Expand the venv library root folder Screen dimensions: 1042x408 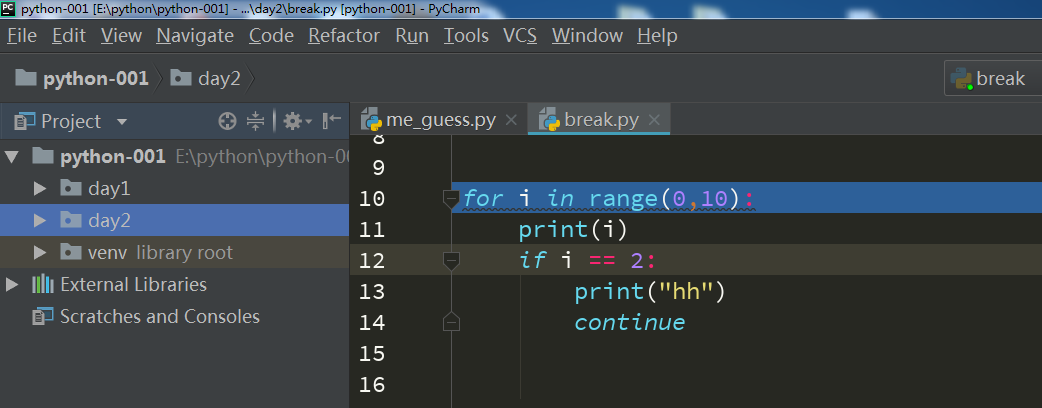(40, 252)
